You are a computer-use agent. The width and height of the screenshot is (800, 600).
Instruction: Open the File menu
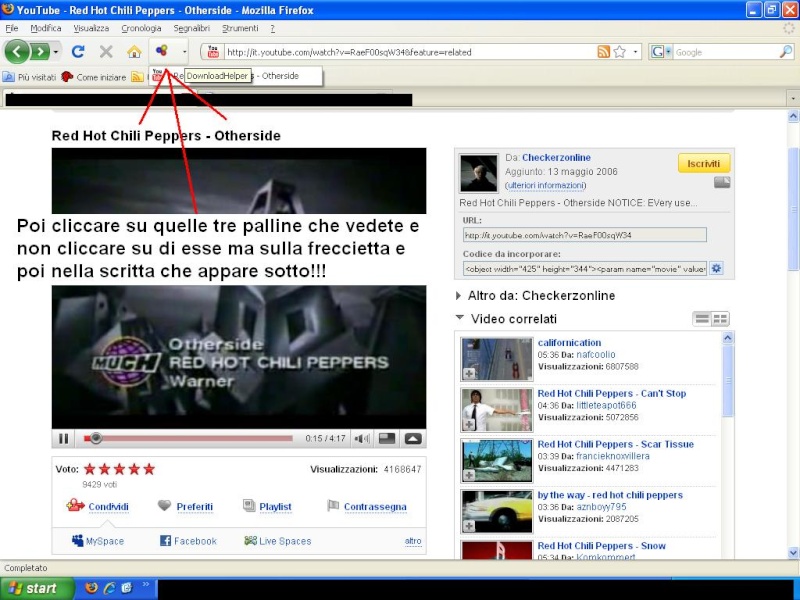pos(12,28)
